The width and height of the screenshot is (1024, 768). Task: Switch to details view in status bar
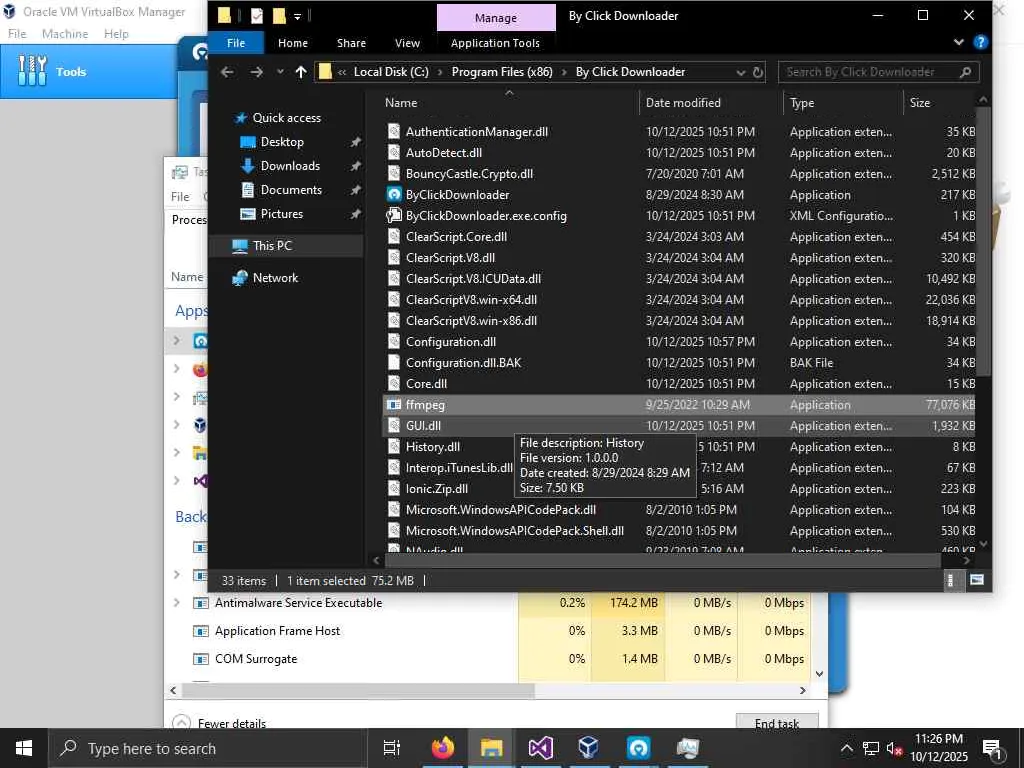tap(950, 580)
